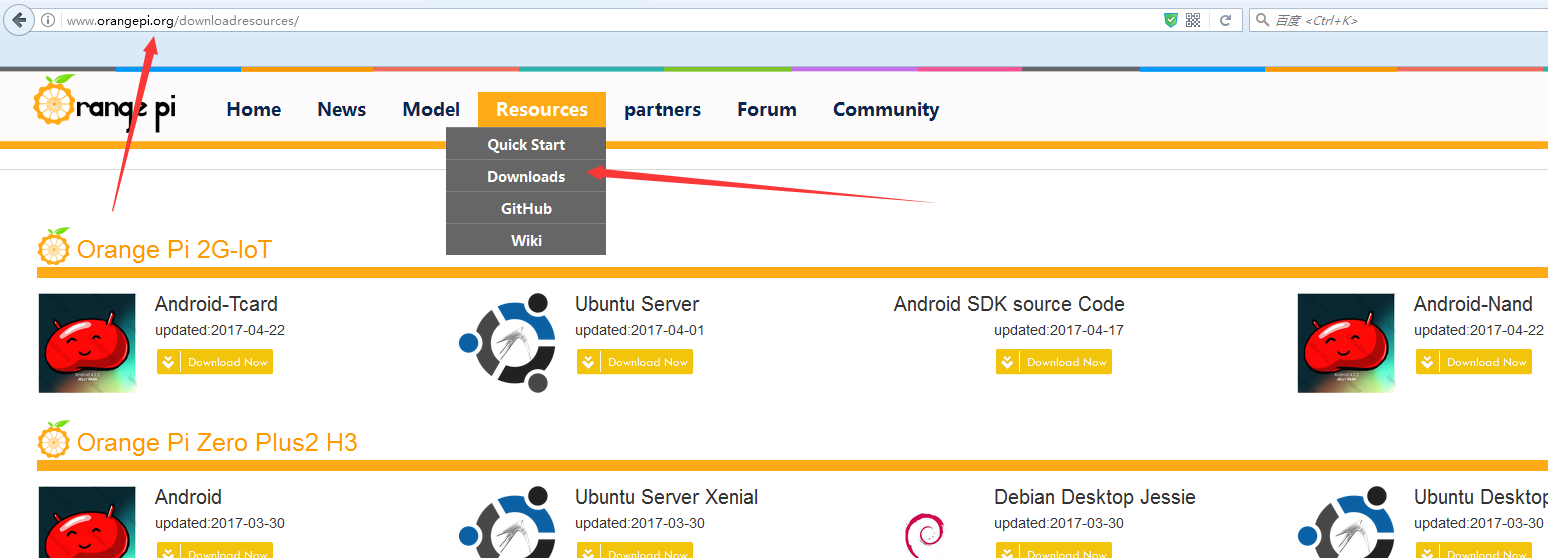This screenshot has width=1548, height=558.
Task: Click the Orange Pi 2G-IoT heading
Action: click(174, 249)
